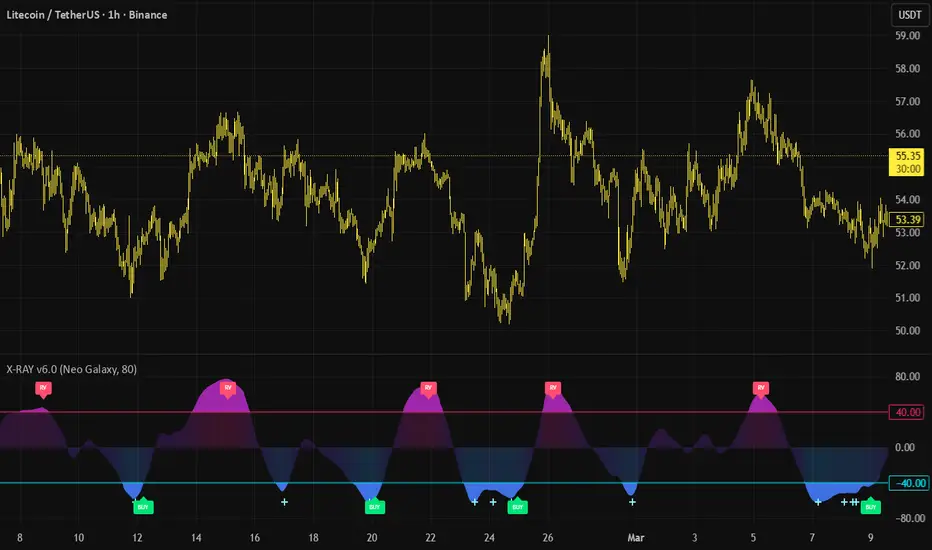The image size is (932, 550).
Task: Click the 53.39 last price label
Action: (x=908, y=219)
